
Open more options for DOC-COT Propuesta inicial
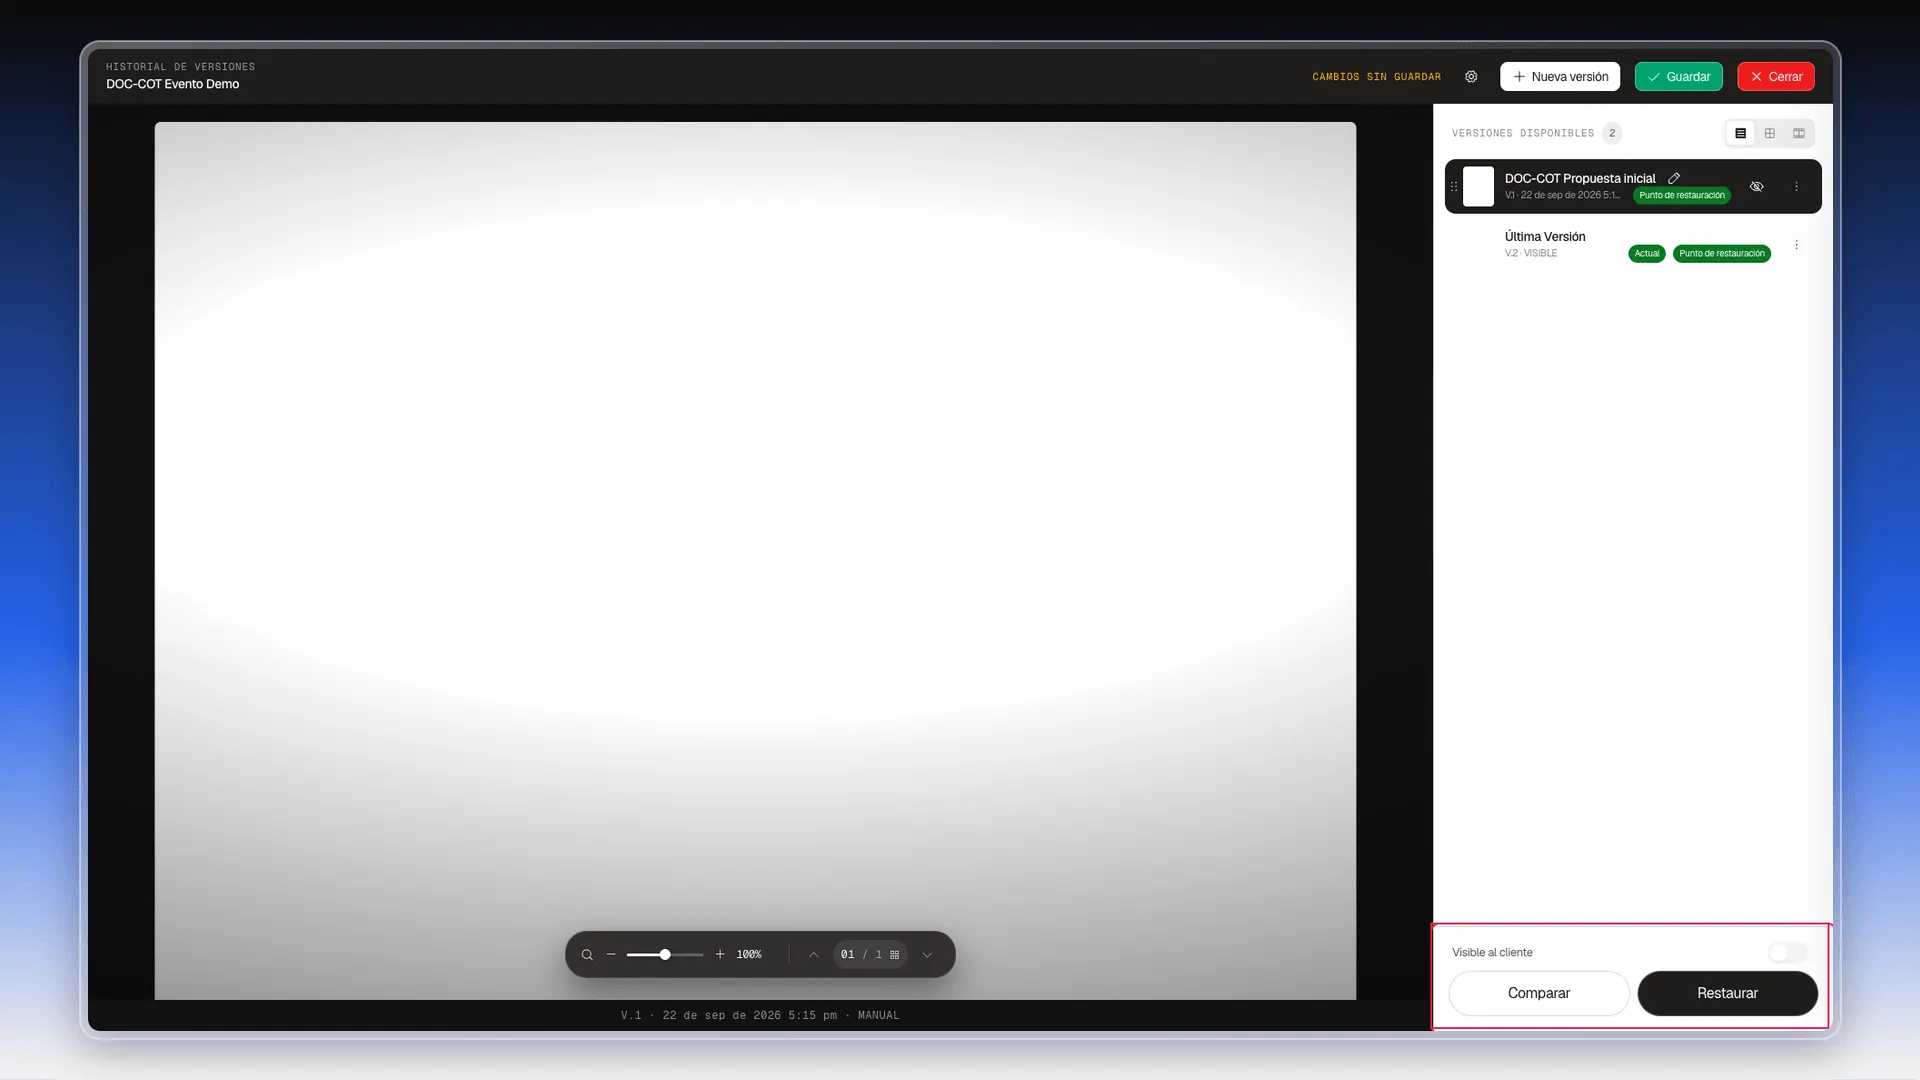point(1797,187)
